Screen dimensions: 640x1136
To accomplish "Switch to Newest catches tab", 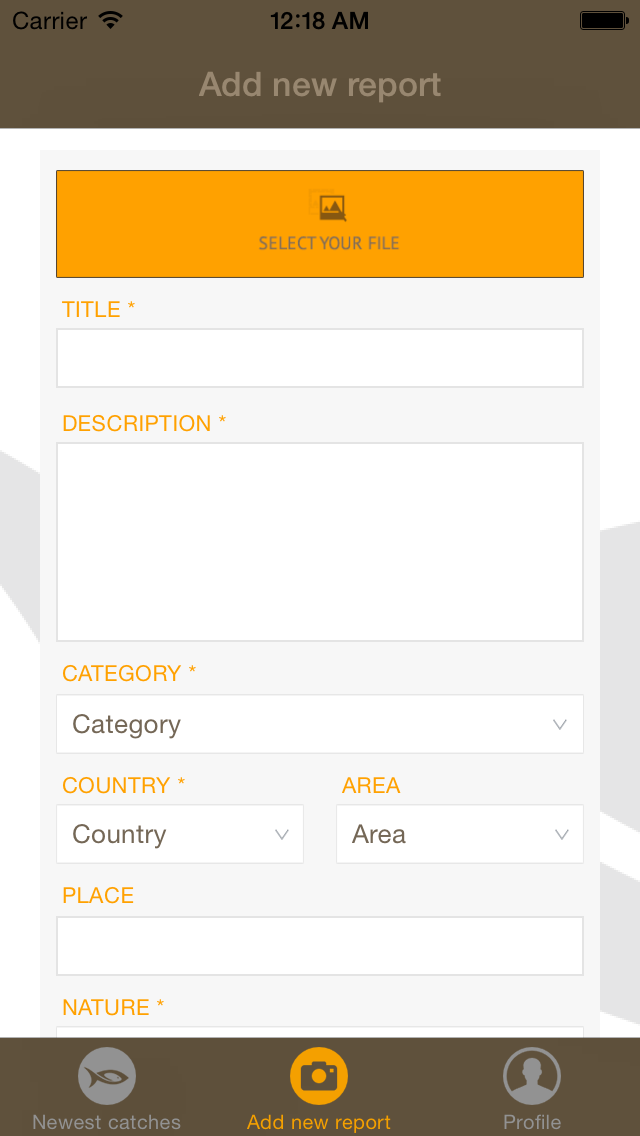I will [107, 1122].
